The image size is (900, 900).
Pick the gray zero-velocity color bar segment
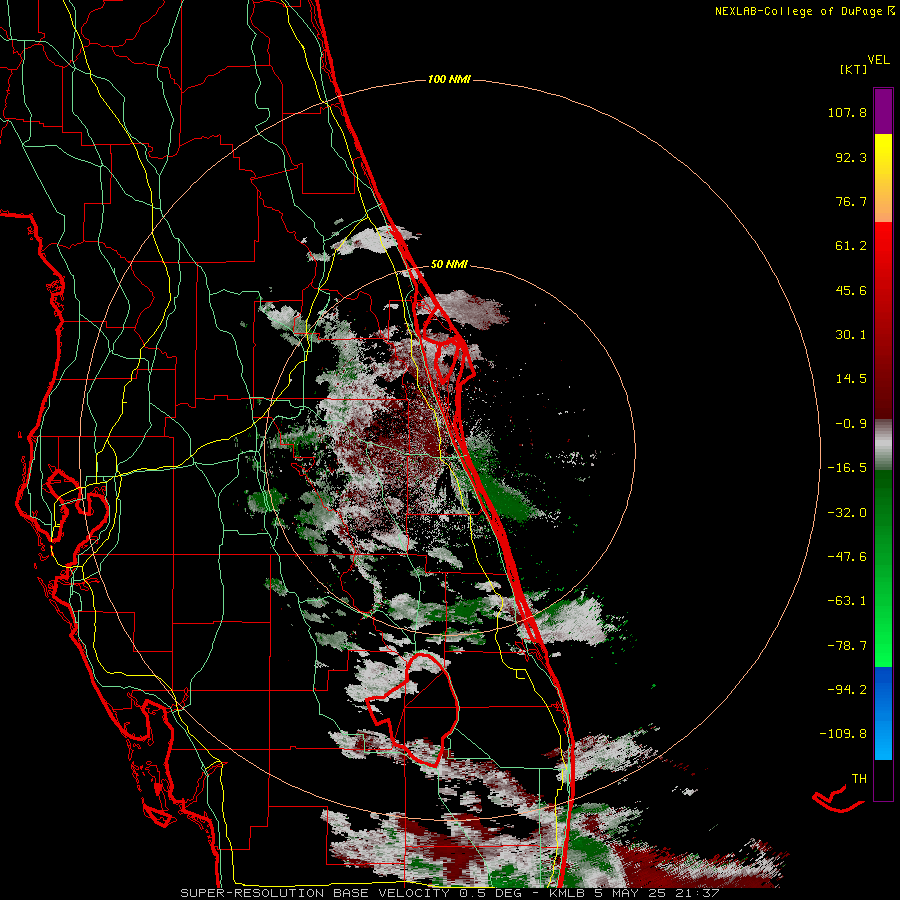pos(883,442)
